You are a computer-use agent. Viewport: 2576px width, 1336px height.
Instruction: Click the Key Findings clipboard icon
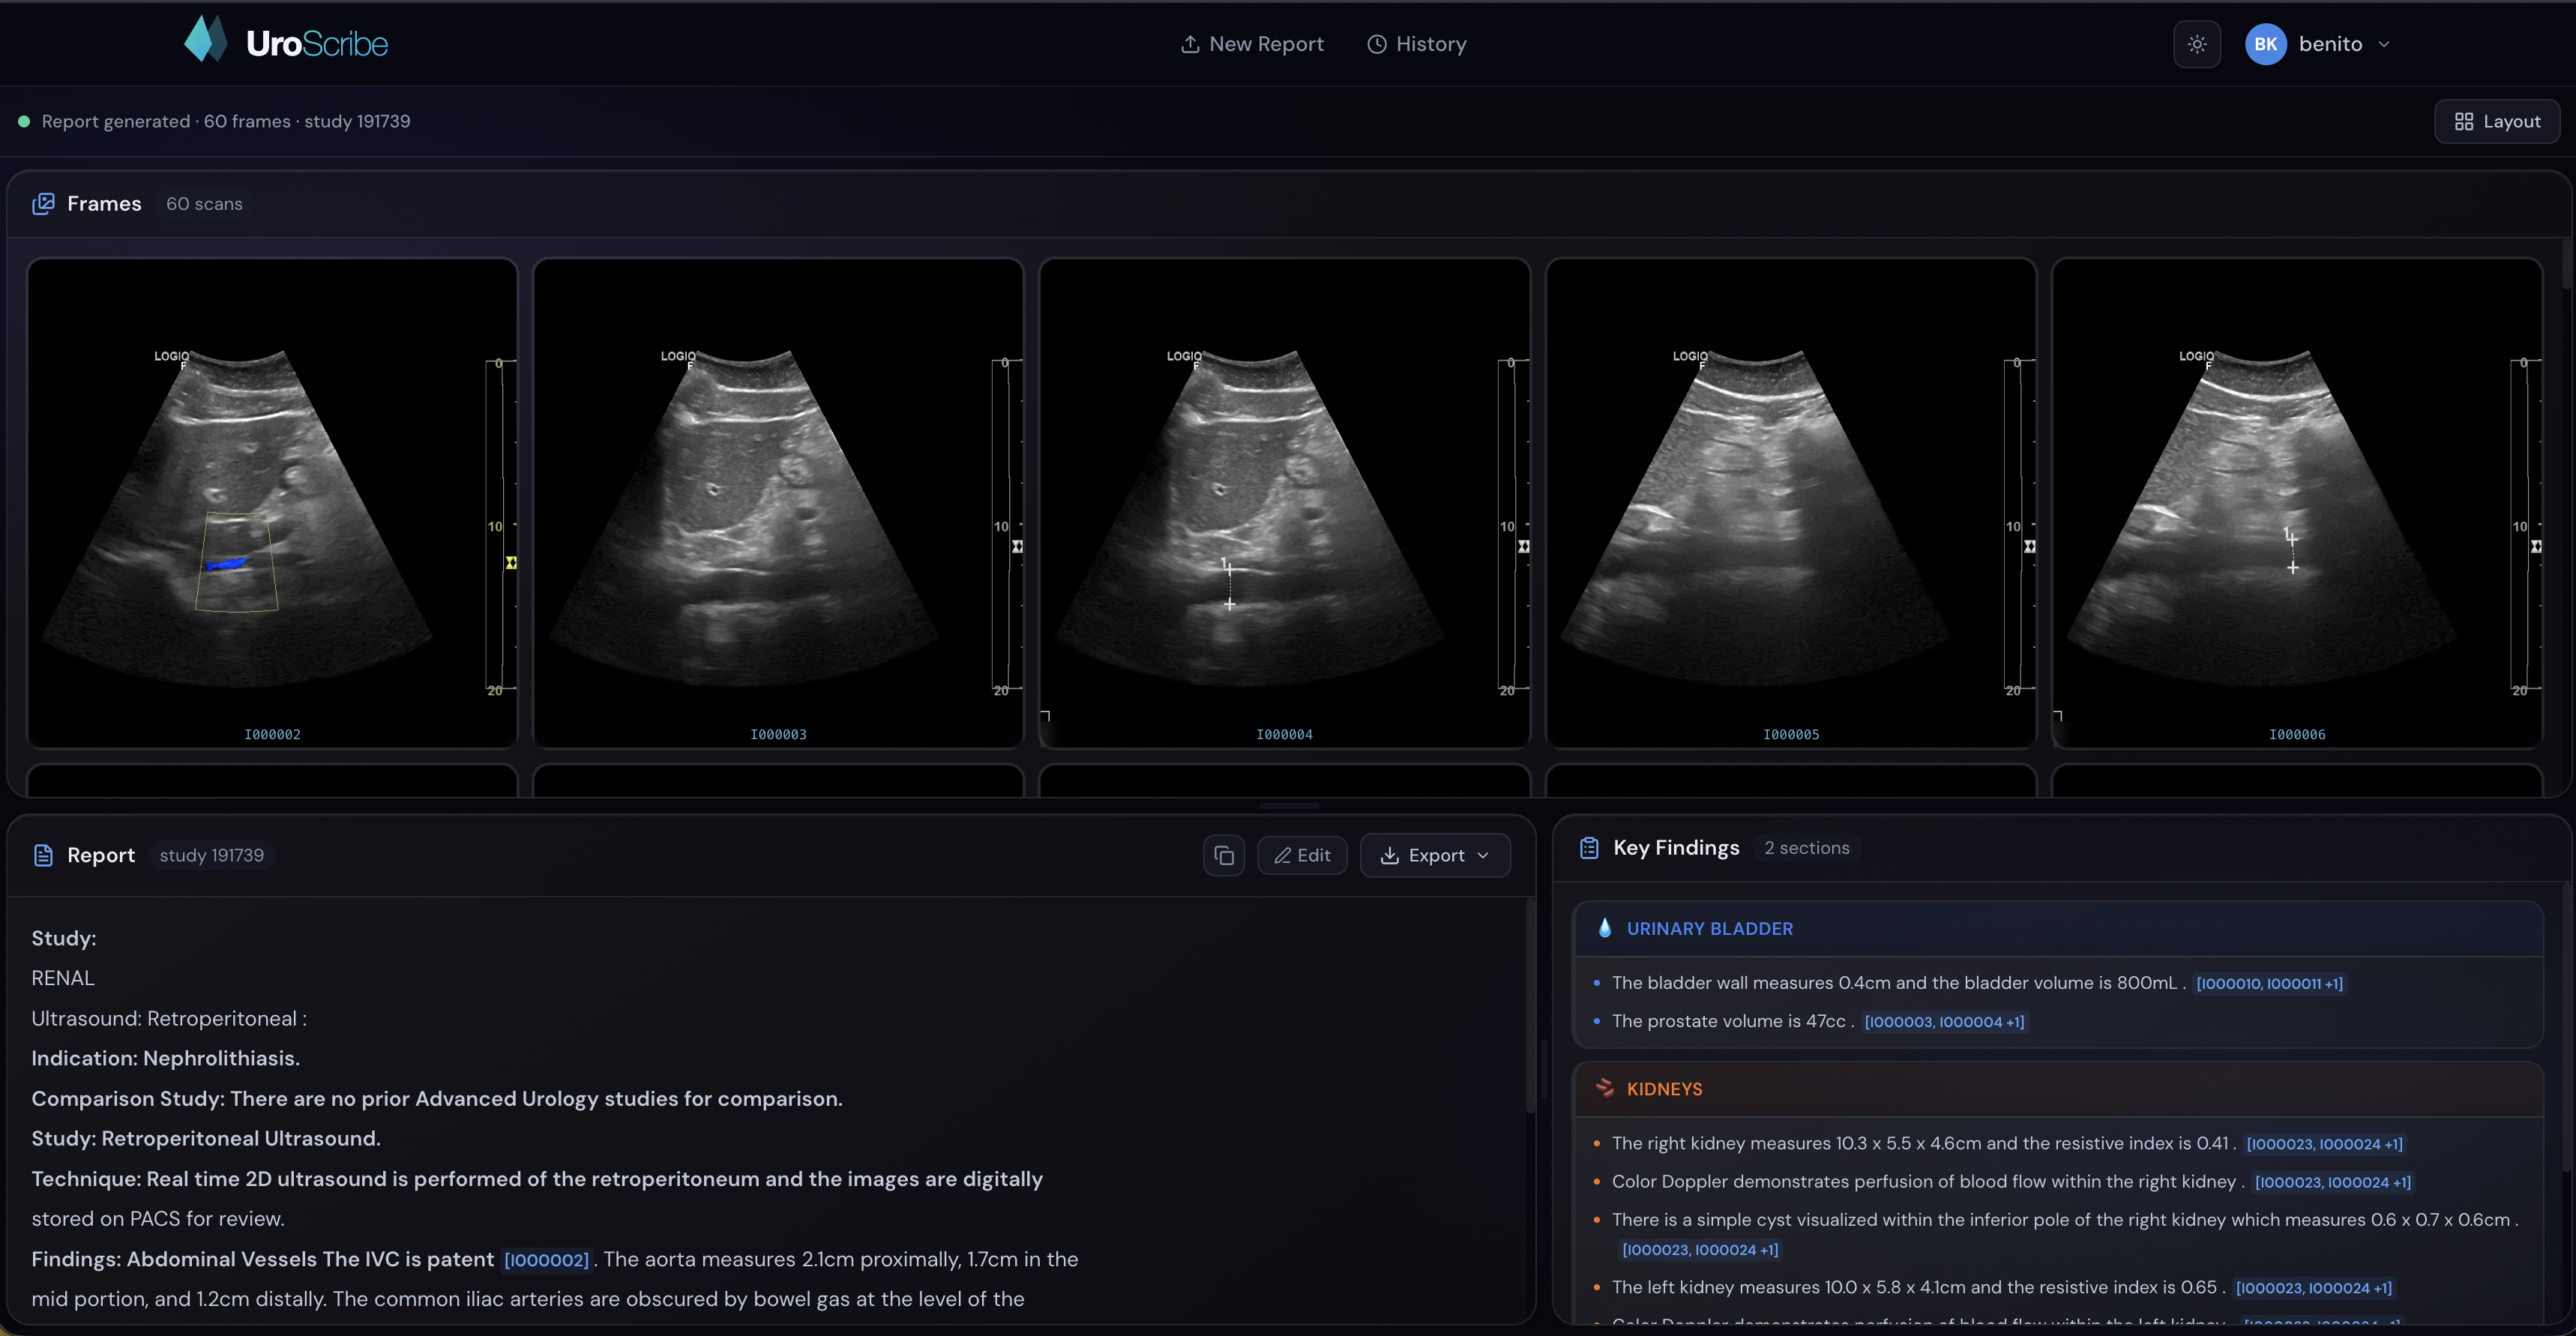tap(1588, 848)
